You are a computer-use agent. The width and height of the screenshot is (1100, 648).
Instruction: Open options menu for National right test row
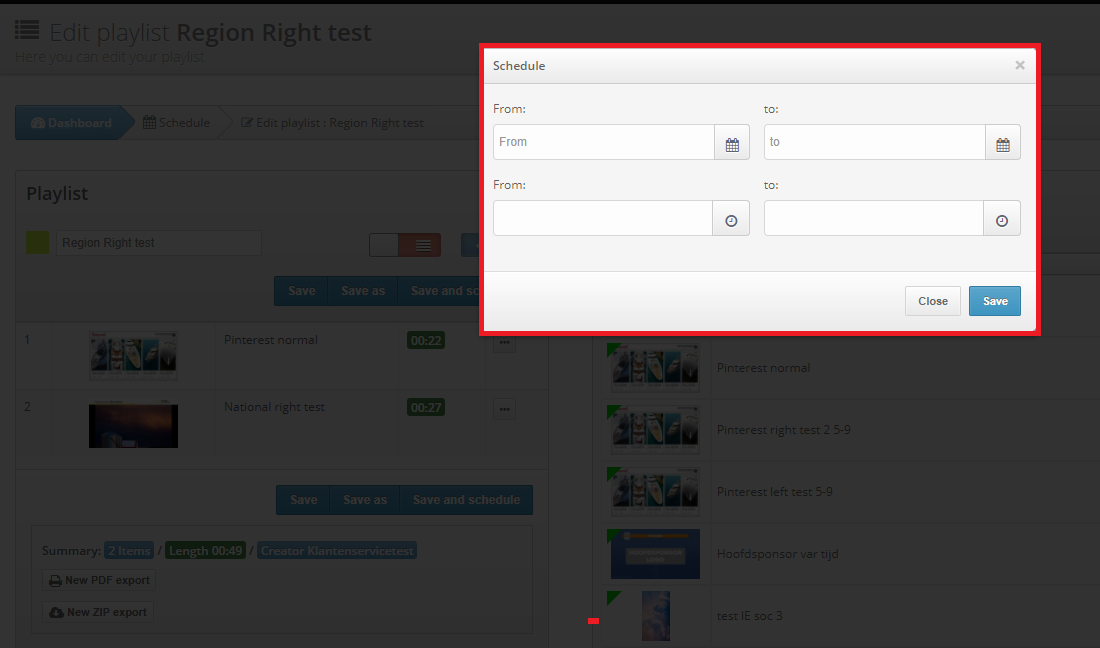coord(504,410)
